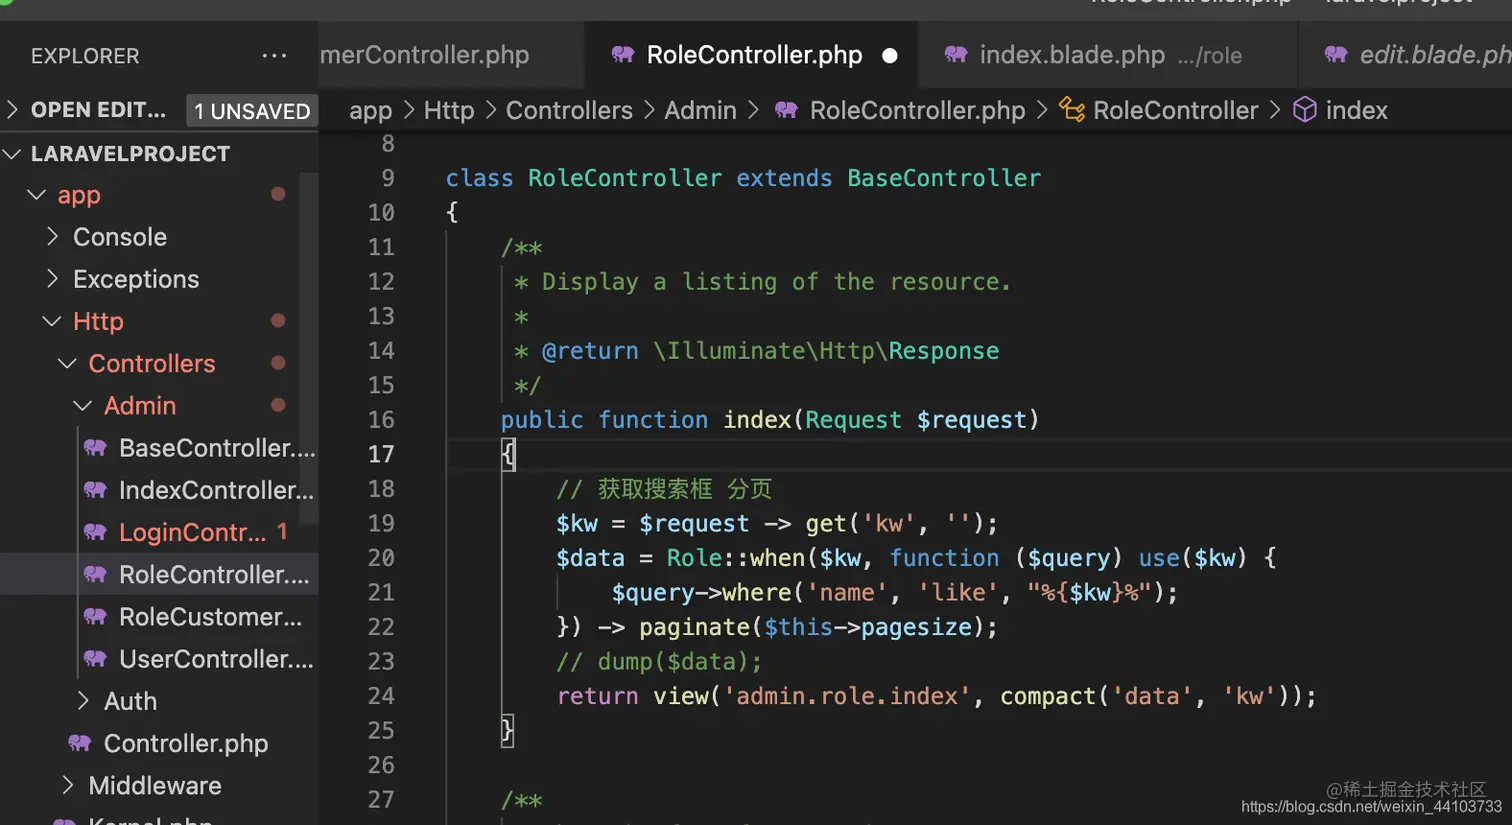Viewport: 1512px width, 825px height.
Task: Collapse the Admin folder chevron
Action: point(83,405)
